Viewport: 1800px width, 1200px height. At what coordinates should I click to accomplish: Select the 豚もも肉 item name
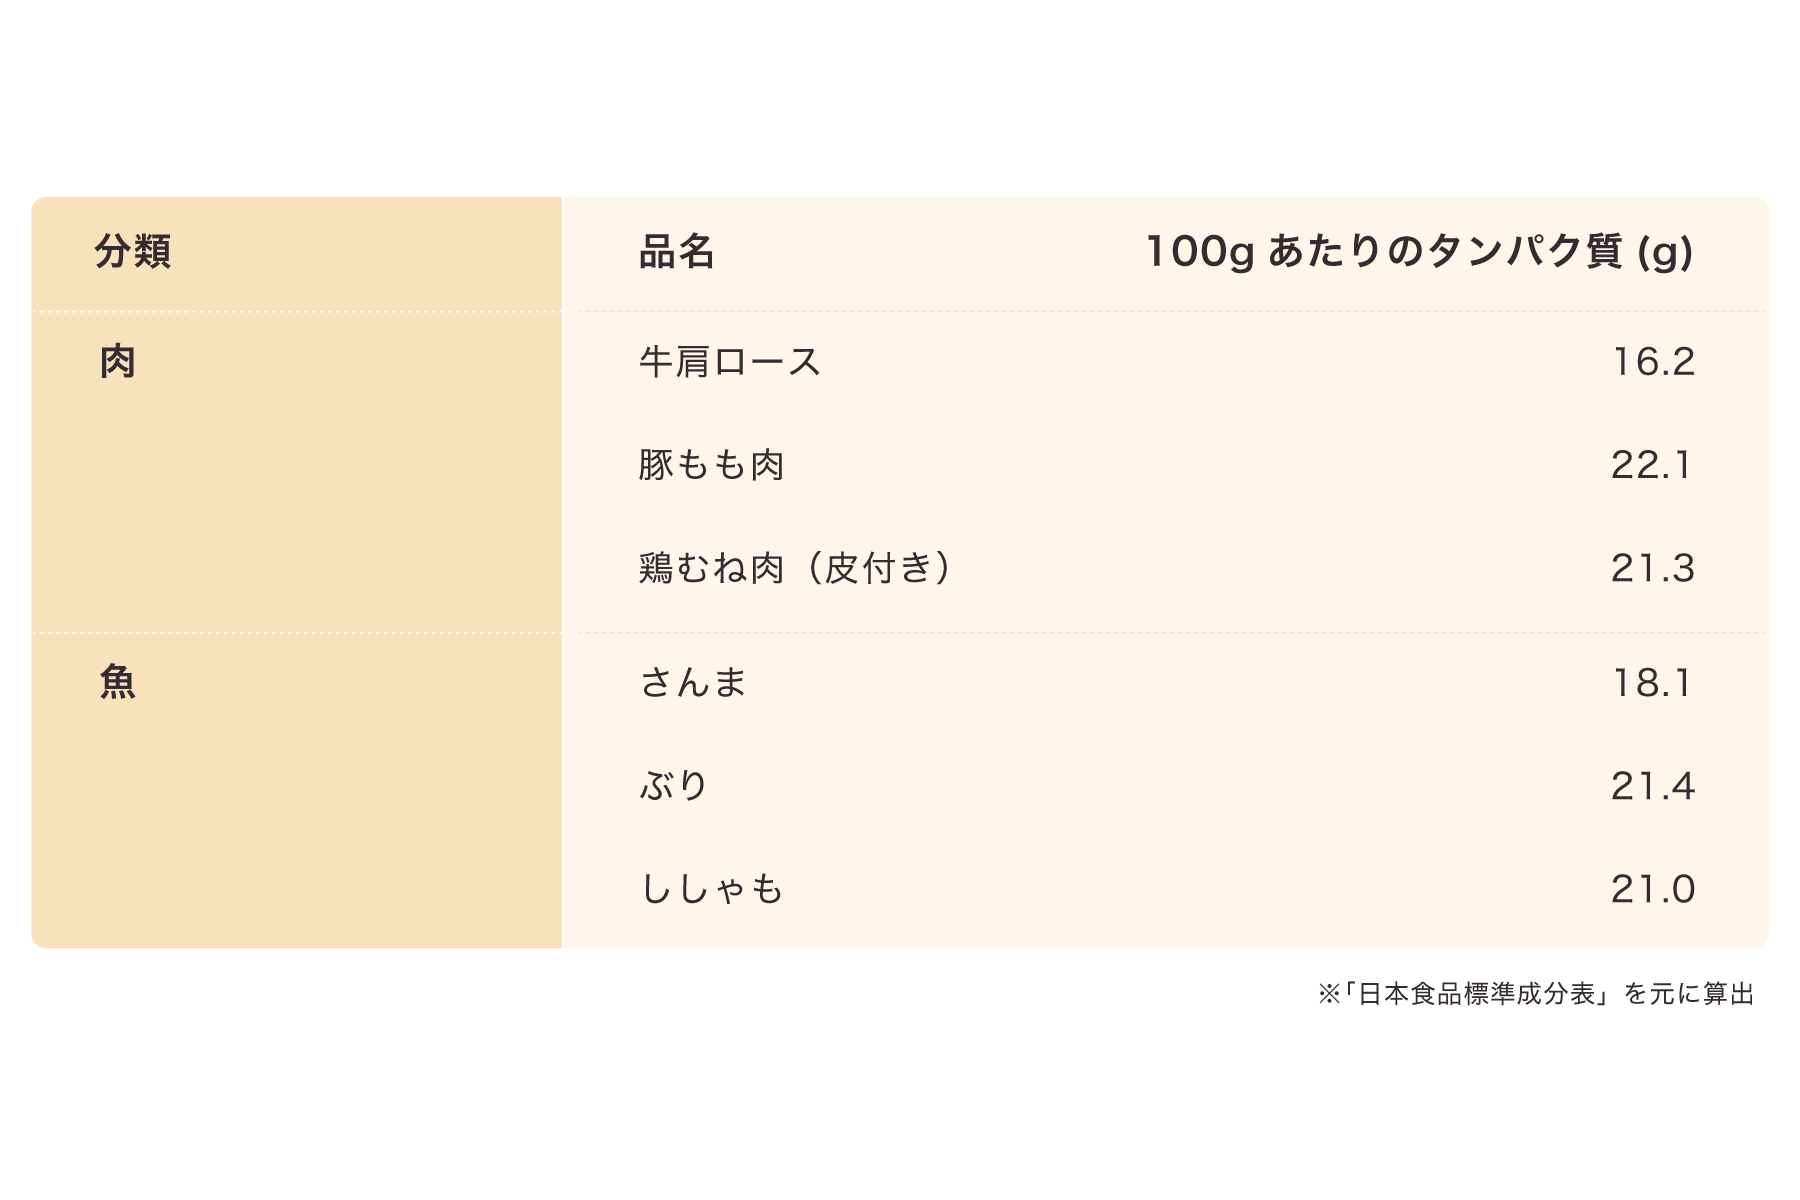pos(711,465)
